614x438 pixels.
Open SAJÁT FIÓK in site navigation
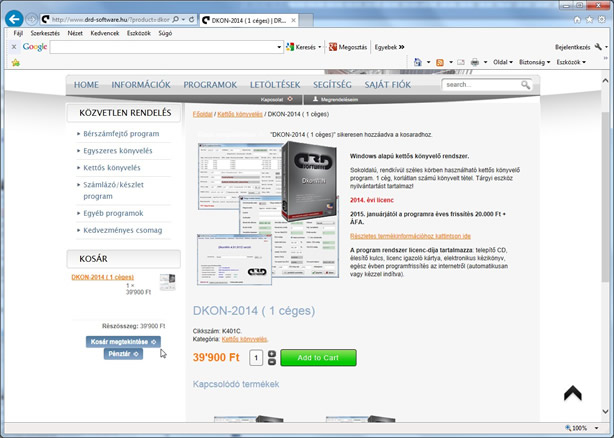tap(388, 85)
